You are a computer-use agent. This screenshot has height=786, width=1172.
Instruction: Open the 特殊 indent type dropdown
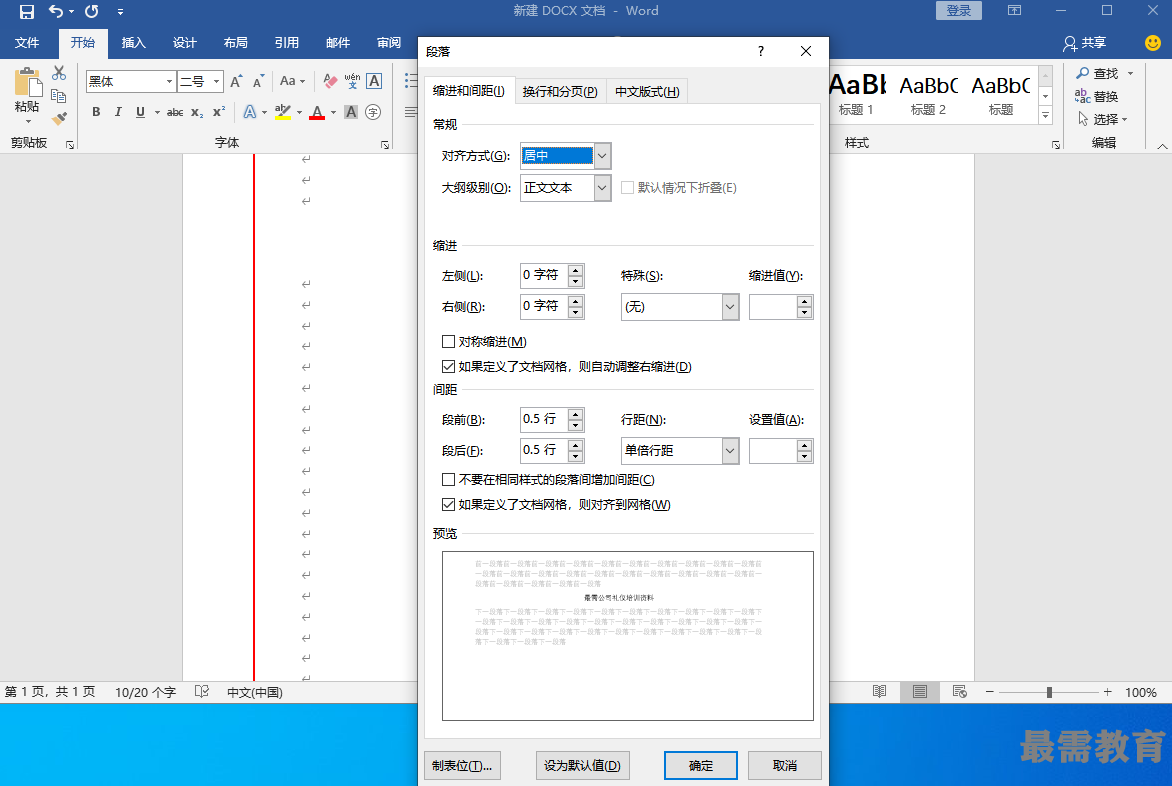(730, 307)
